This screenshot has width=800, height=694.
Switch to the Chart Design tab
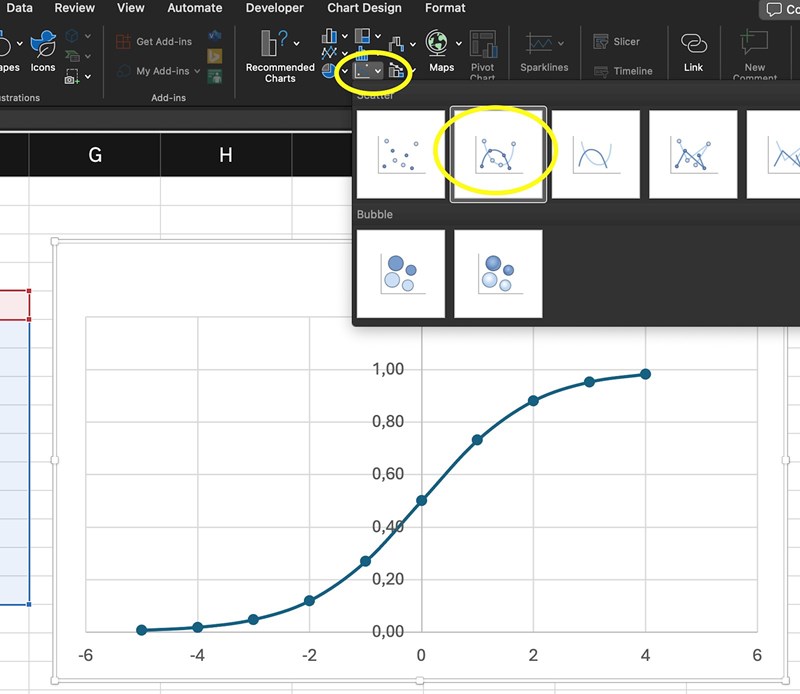364,8
